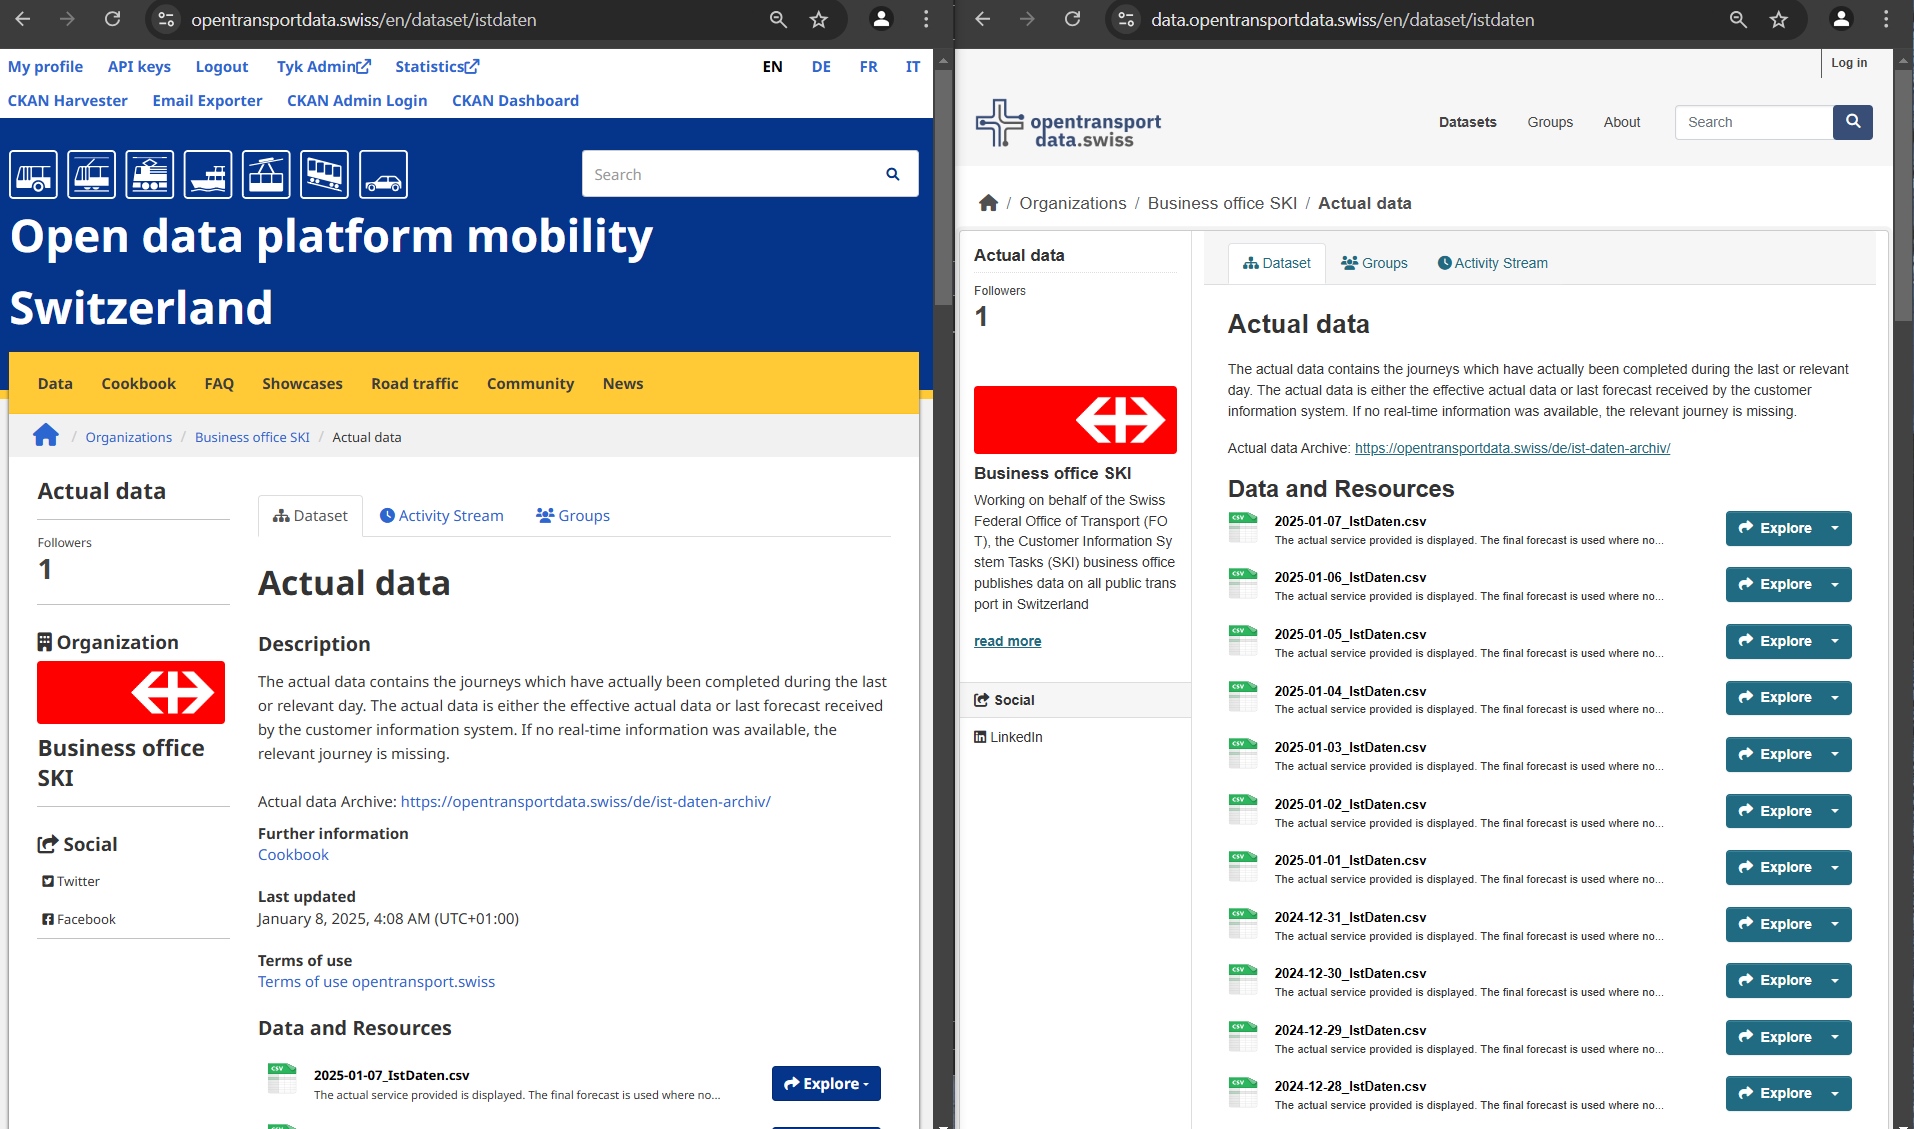Click the cable car icon in left window
The width and height of the screenshot is (1914, 1129).
266,175
